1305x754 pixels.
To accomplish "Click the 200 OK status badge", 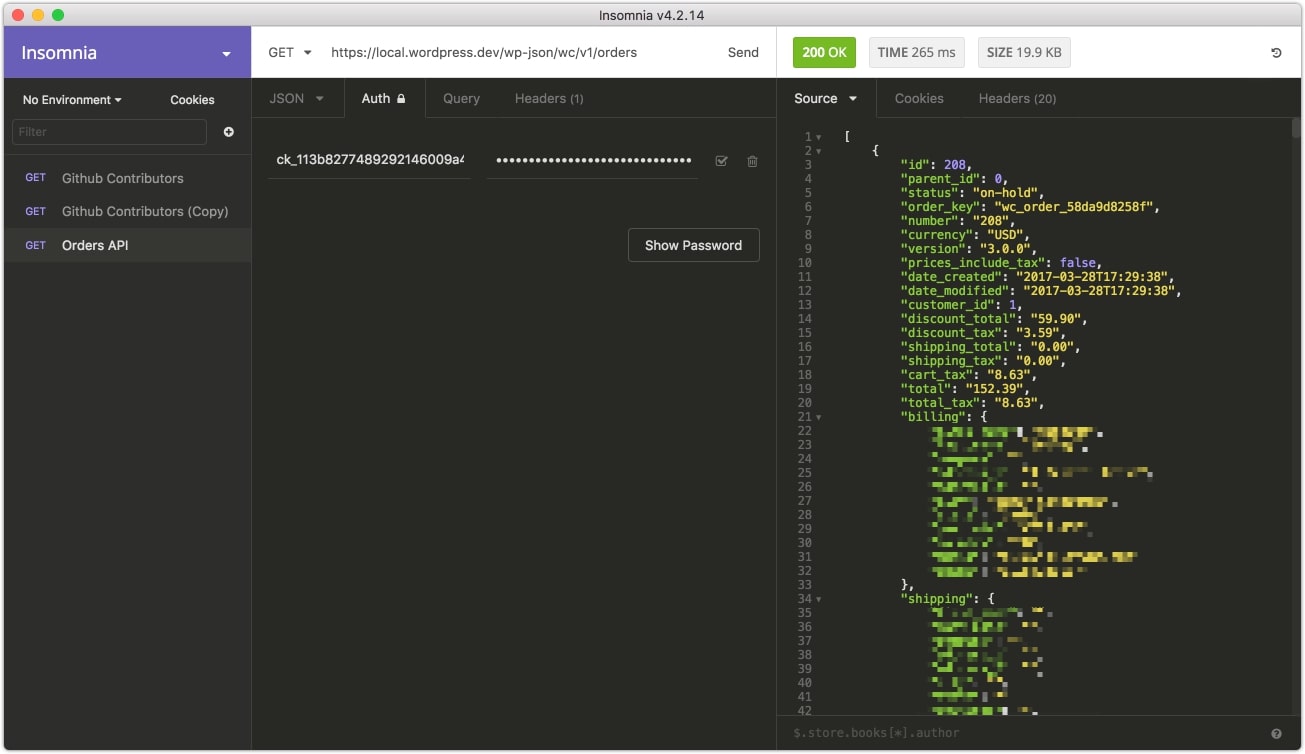I will pyautogui.click(x=824, y=52).
